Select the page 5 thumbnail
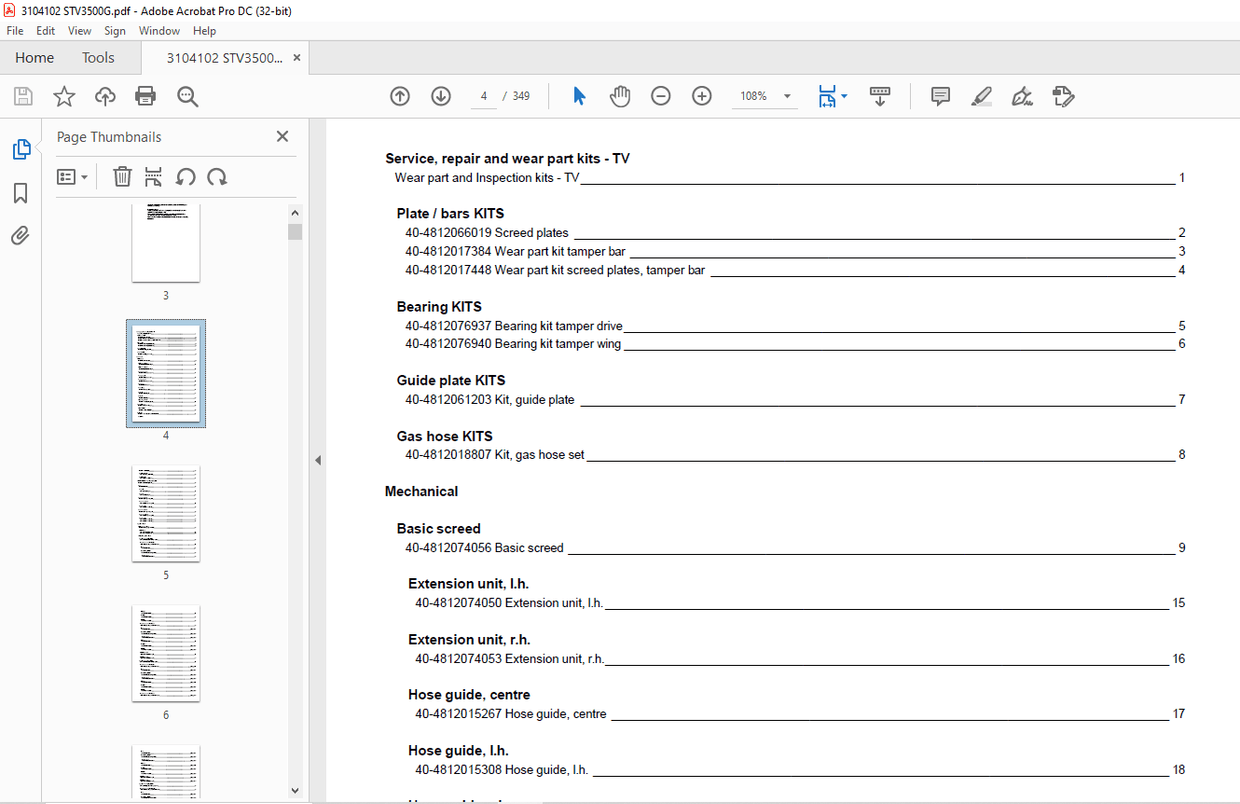The image size is (1240, 804). tap(166, 514)
